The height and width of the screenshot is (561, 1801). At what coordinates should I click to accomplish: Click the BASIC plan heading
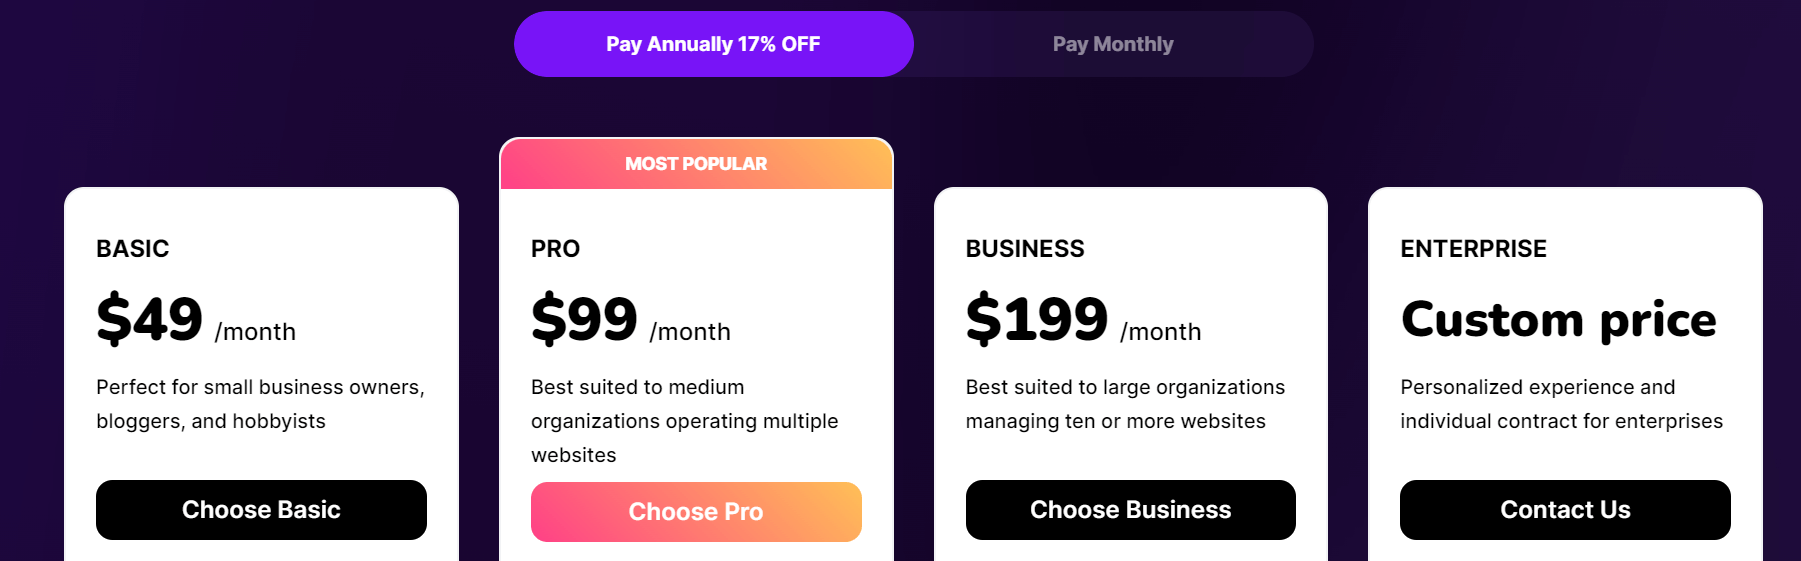tap(133, 249)
